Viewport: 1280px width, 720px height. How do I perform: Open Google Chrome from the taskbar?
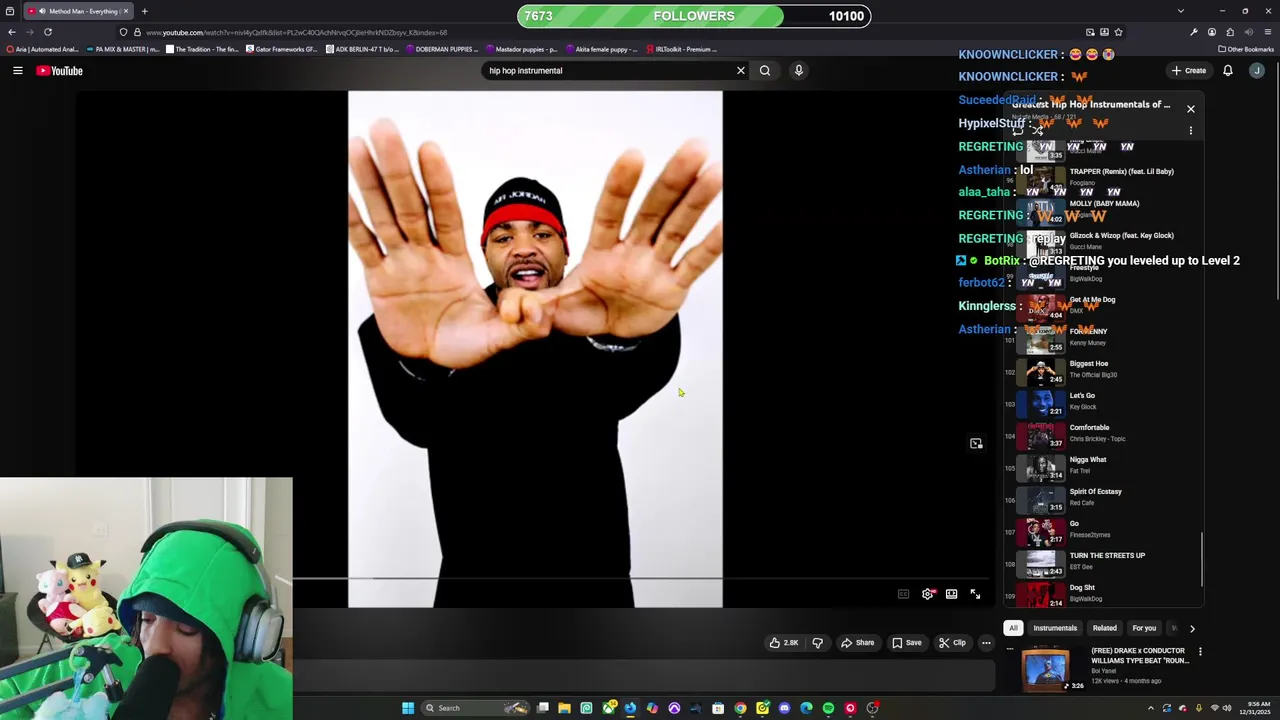[740, 708]
